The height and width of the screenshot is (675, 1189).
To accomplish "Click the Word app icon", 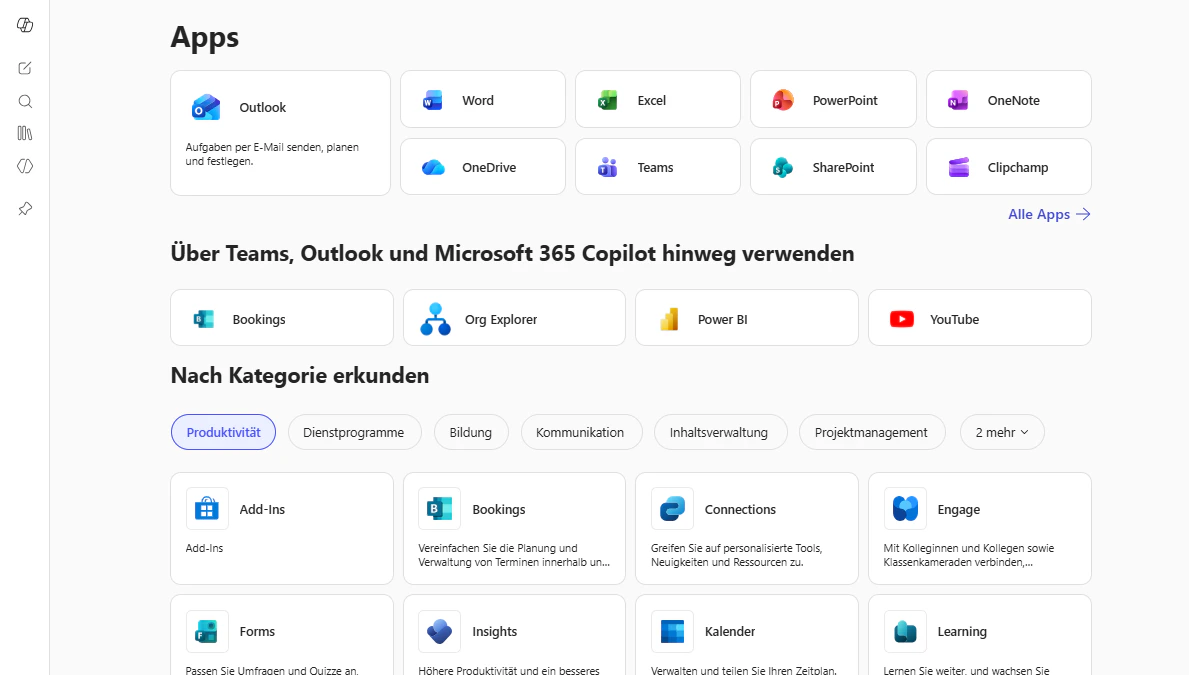I will pyautogui.click(x=433, y=100).
